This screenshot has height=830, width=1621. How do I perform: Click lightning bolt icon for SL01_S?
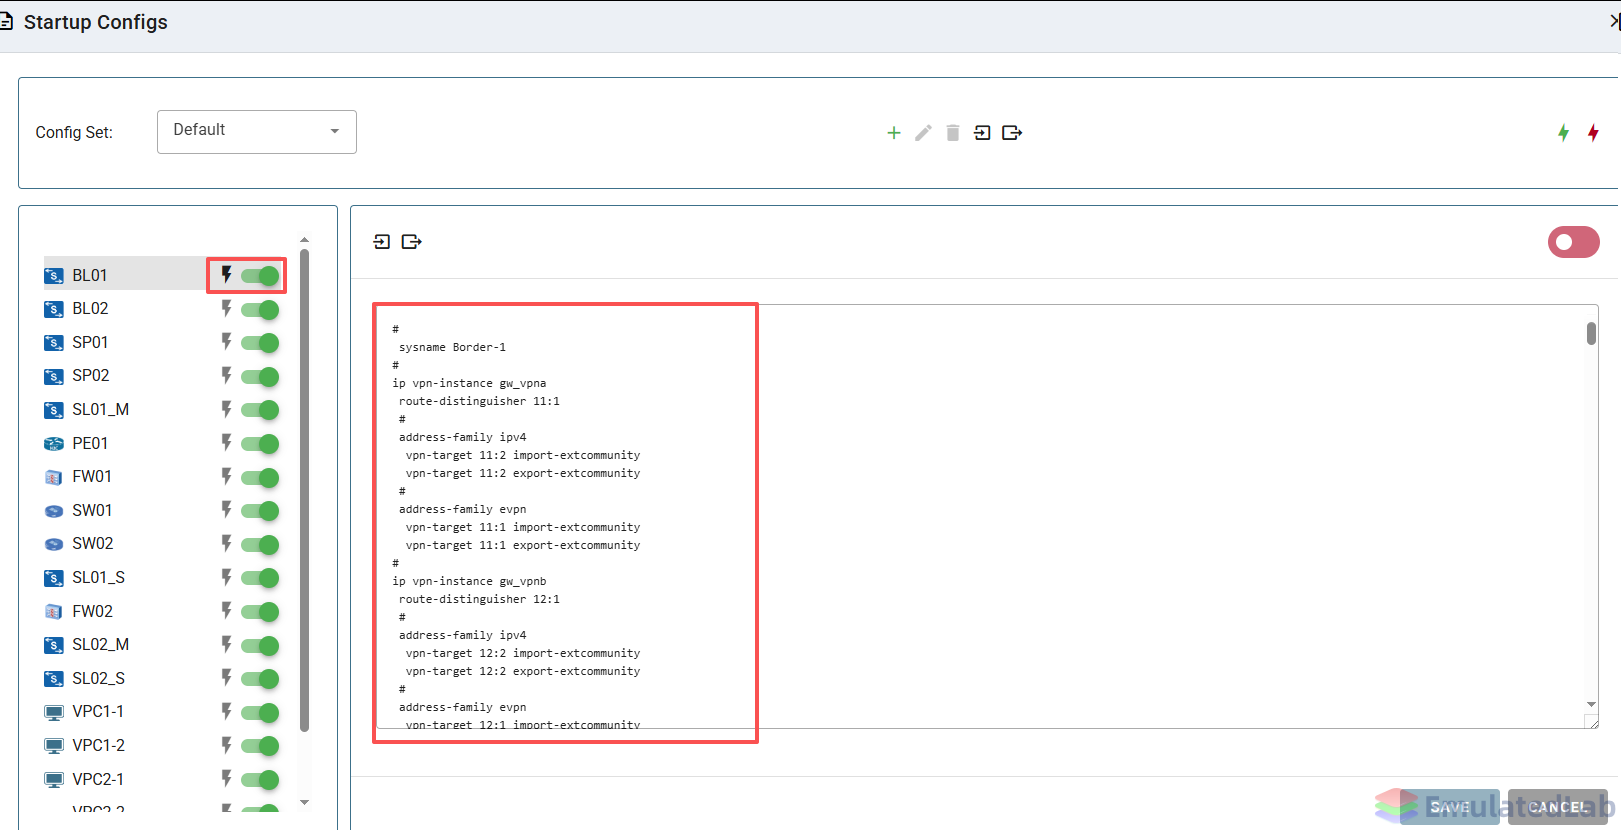click(227, 578)
